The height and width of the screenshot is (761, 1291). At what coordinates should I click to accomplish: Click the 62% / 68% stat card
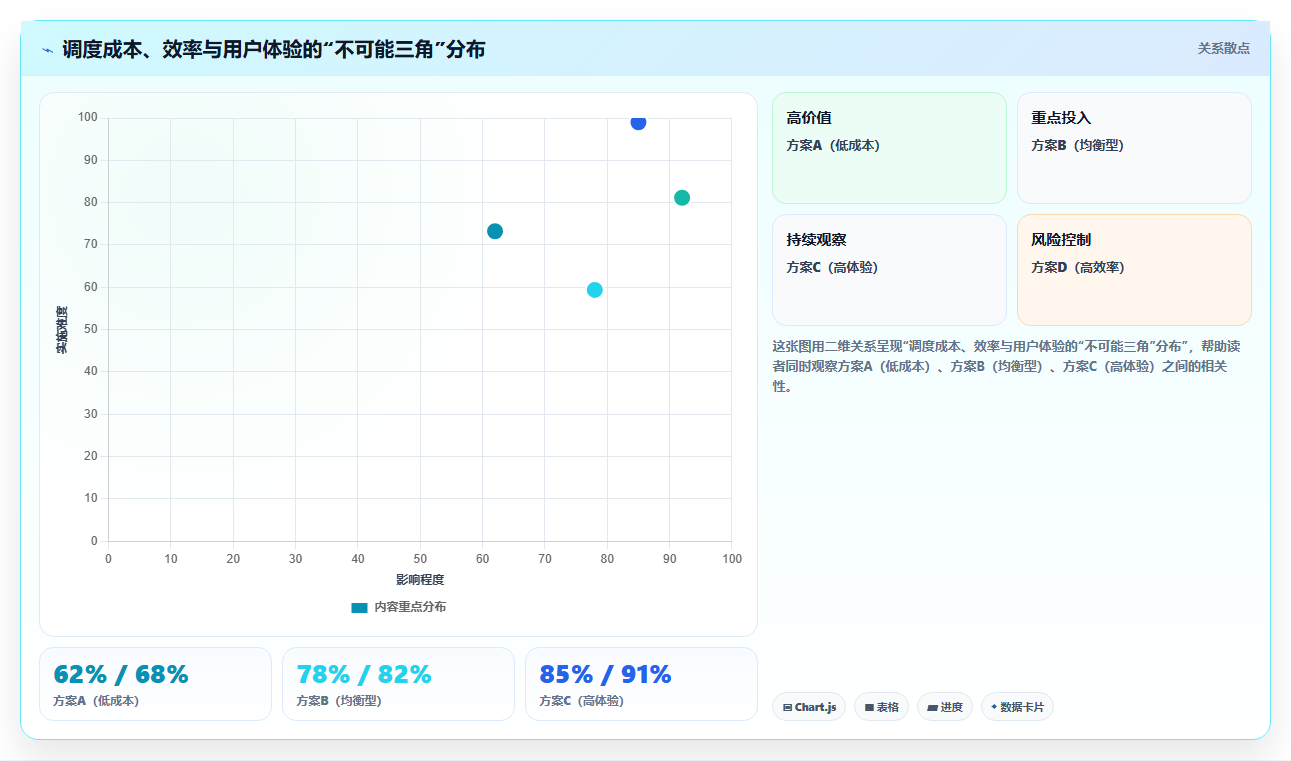(x=155, y=684)
